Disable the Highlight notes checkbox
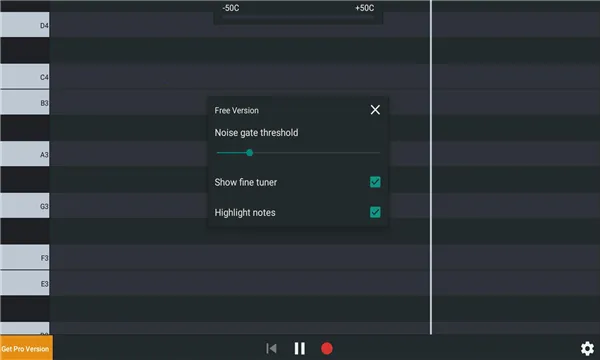 click(375, 212)
